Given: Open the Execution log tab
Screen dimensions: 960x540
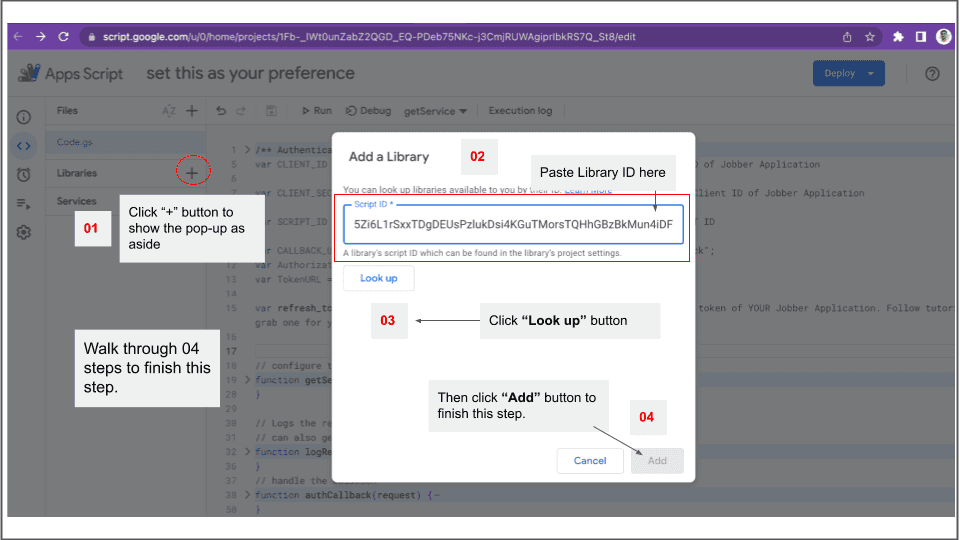Looking at the screenshot, I should pyautogui.click(x=520, y=111).
